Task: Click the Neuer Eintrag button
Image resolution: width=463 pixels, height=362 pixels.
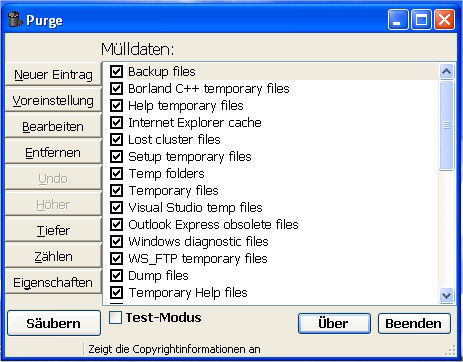Action: (x=53, y=74)
